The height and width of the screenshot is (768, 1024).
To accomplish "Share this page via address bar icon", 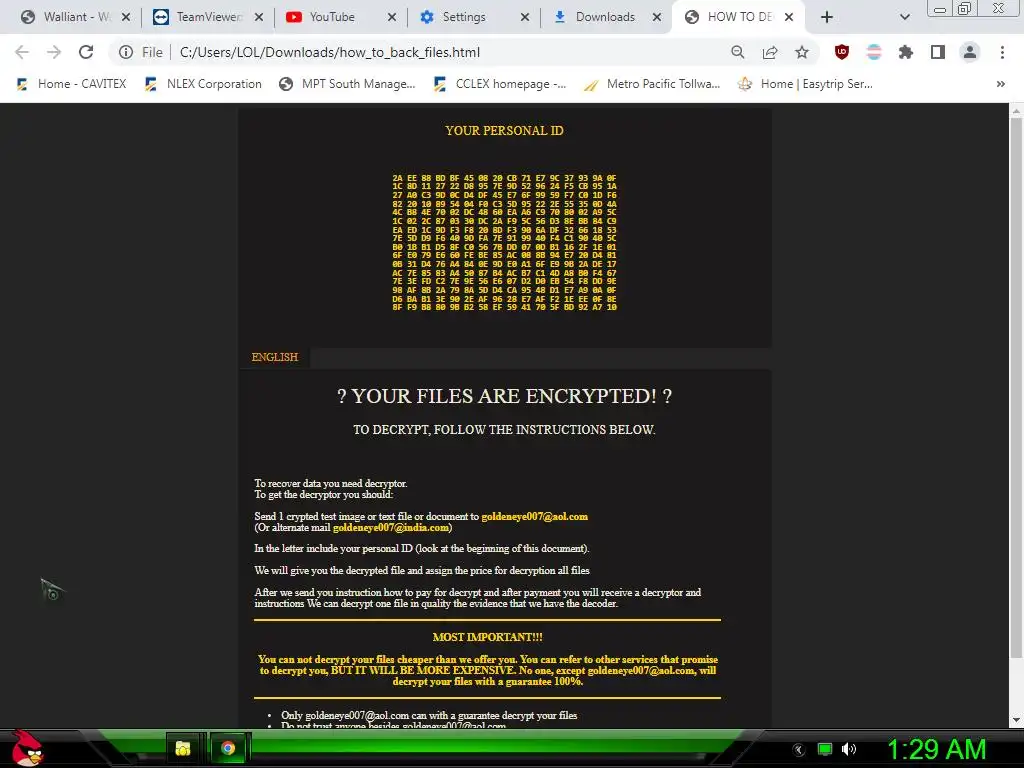I will [x=770, y=52].
